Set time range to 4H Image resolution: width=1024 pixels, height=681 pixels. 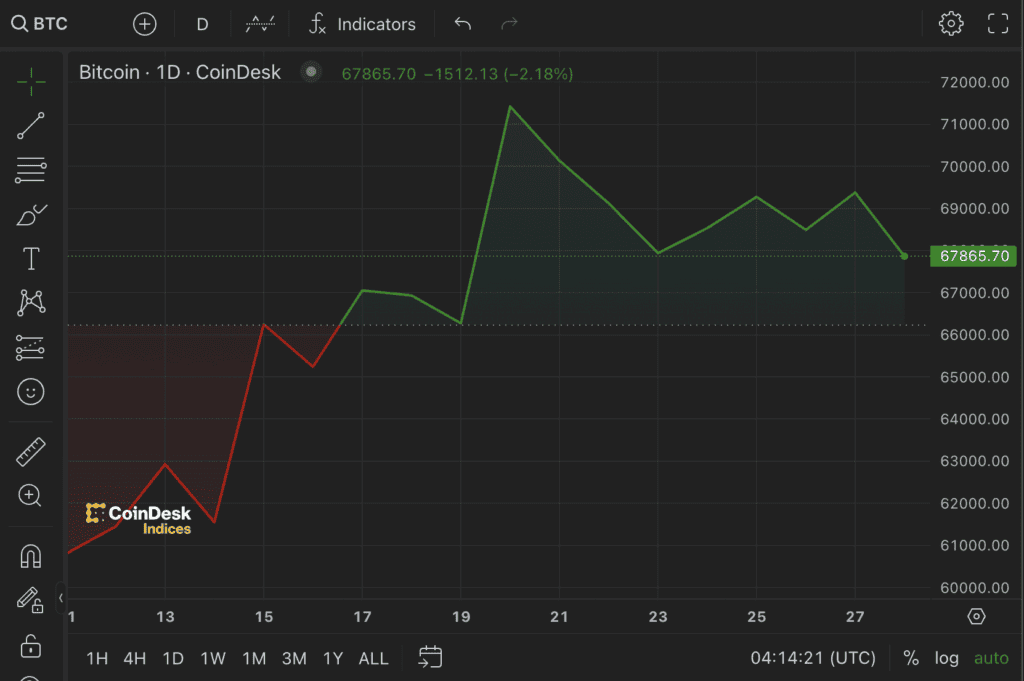coord(135,658)
